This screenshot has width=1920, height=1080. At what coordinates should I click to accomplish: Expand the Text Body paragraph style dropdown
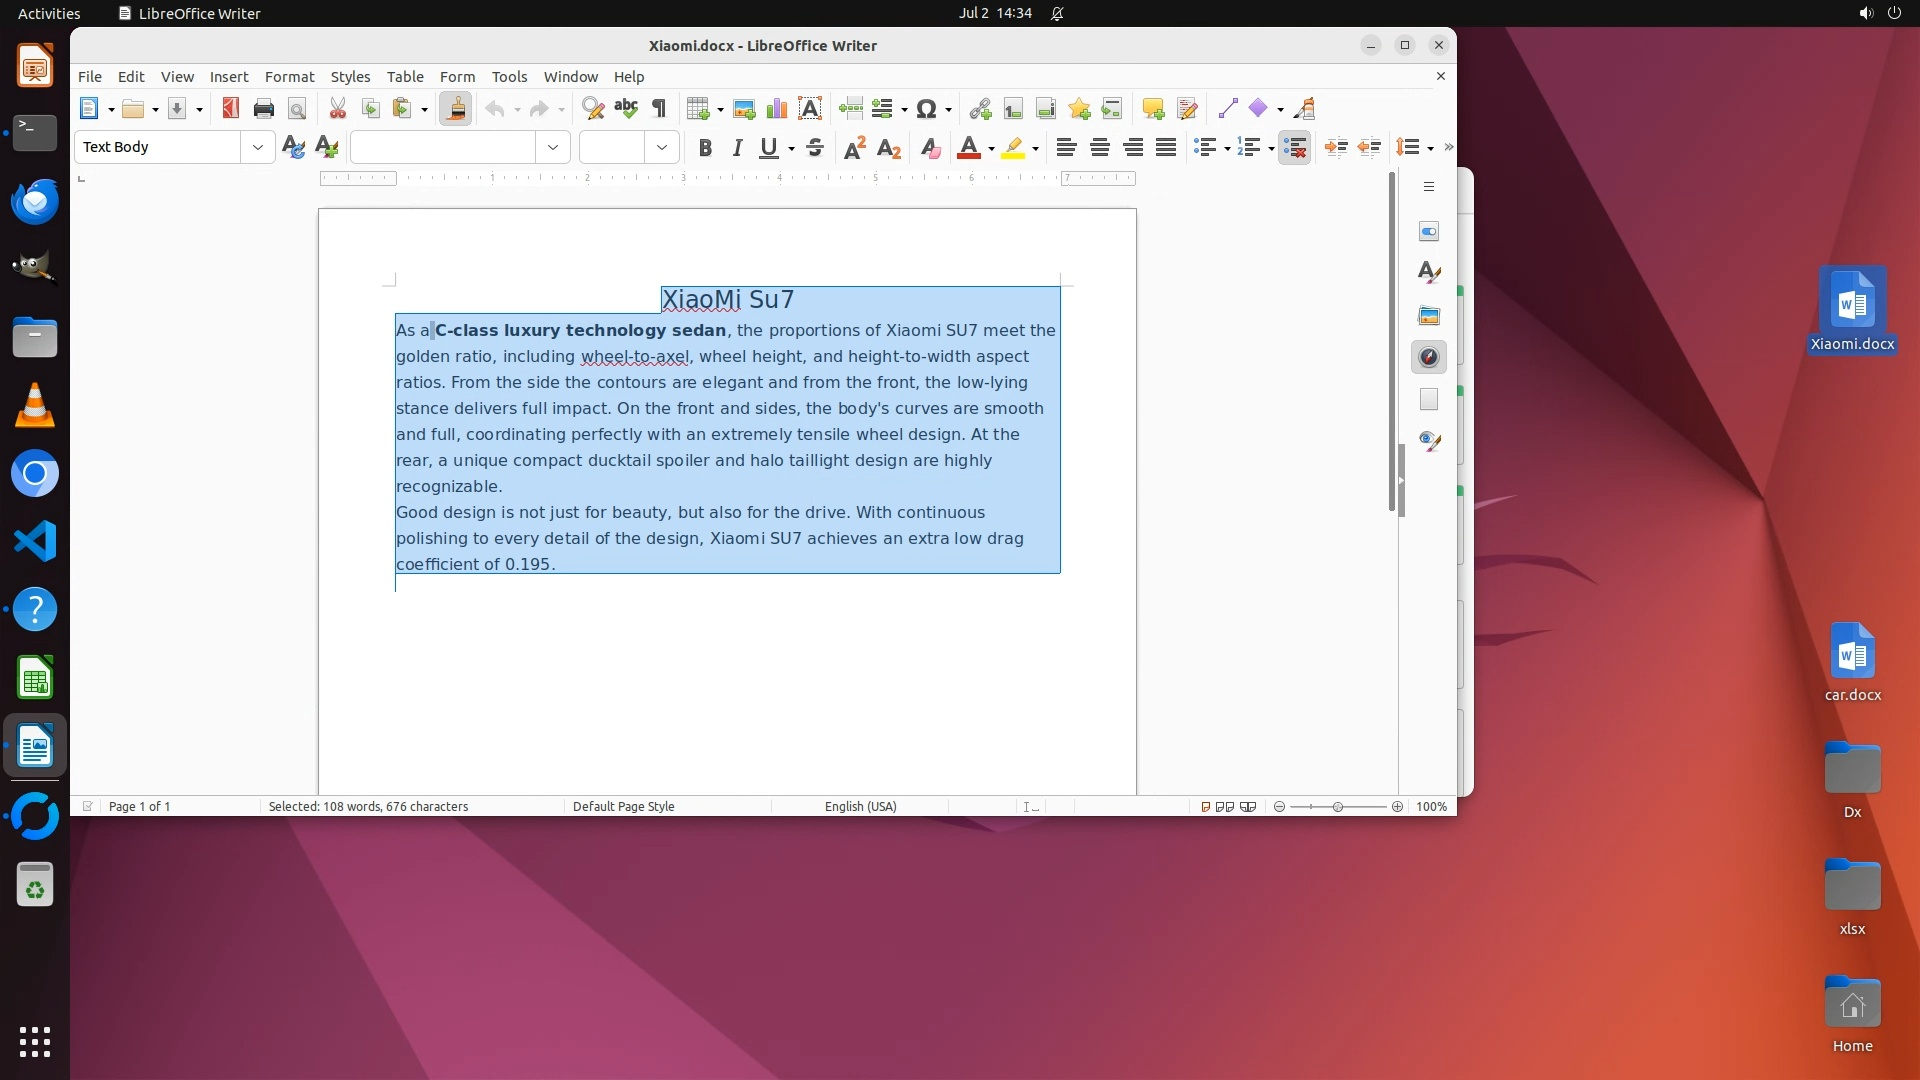(258, 147)
